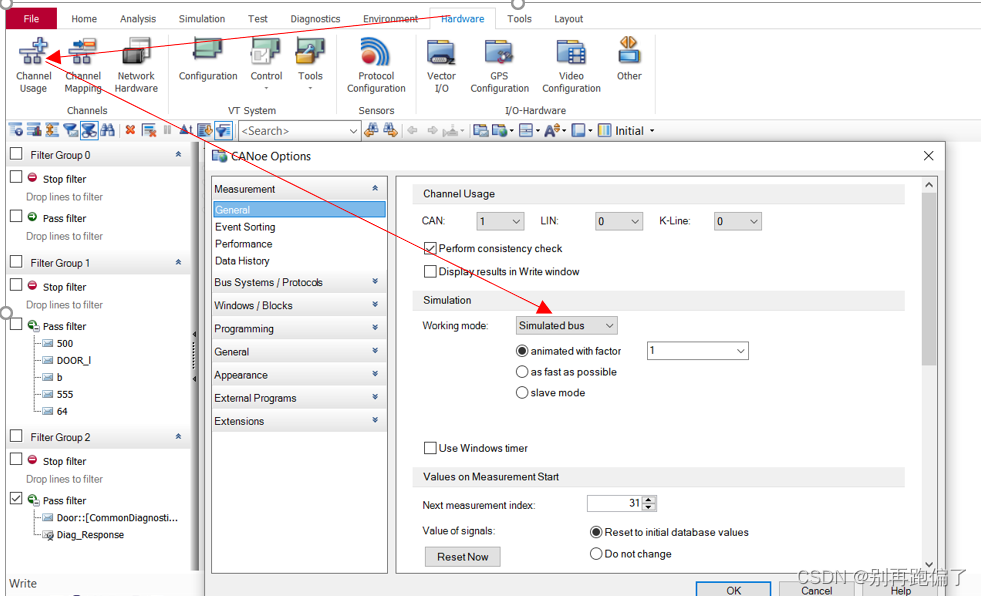Expand the Bus Systems / Protocols section

[x=298, y=282]
